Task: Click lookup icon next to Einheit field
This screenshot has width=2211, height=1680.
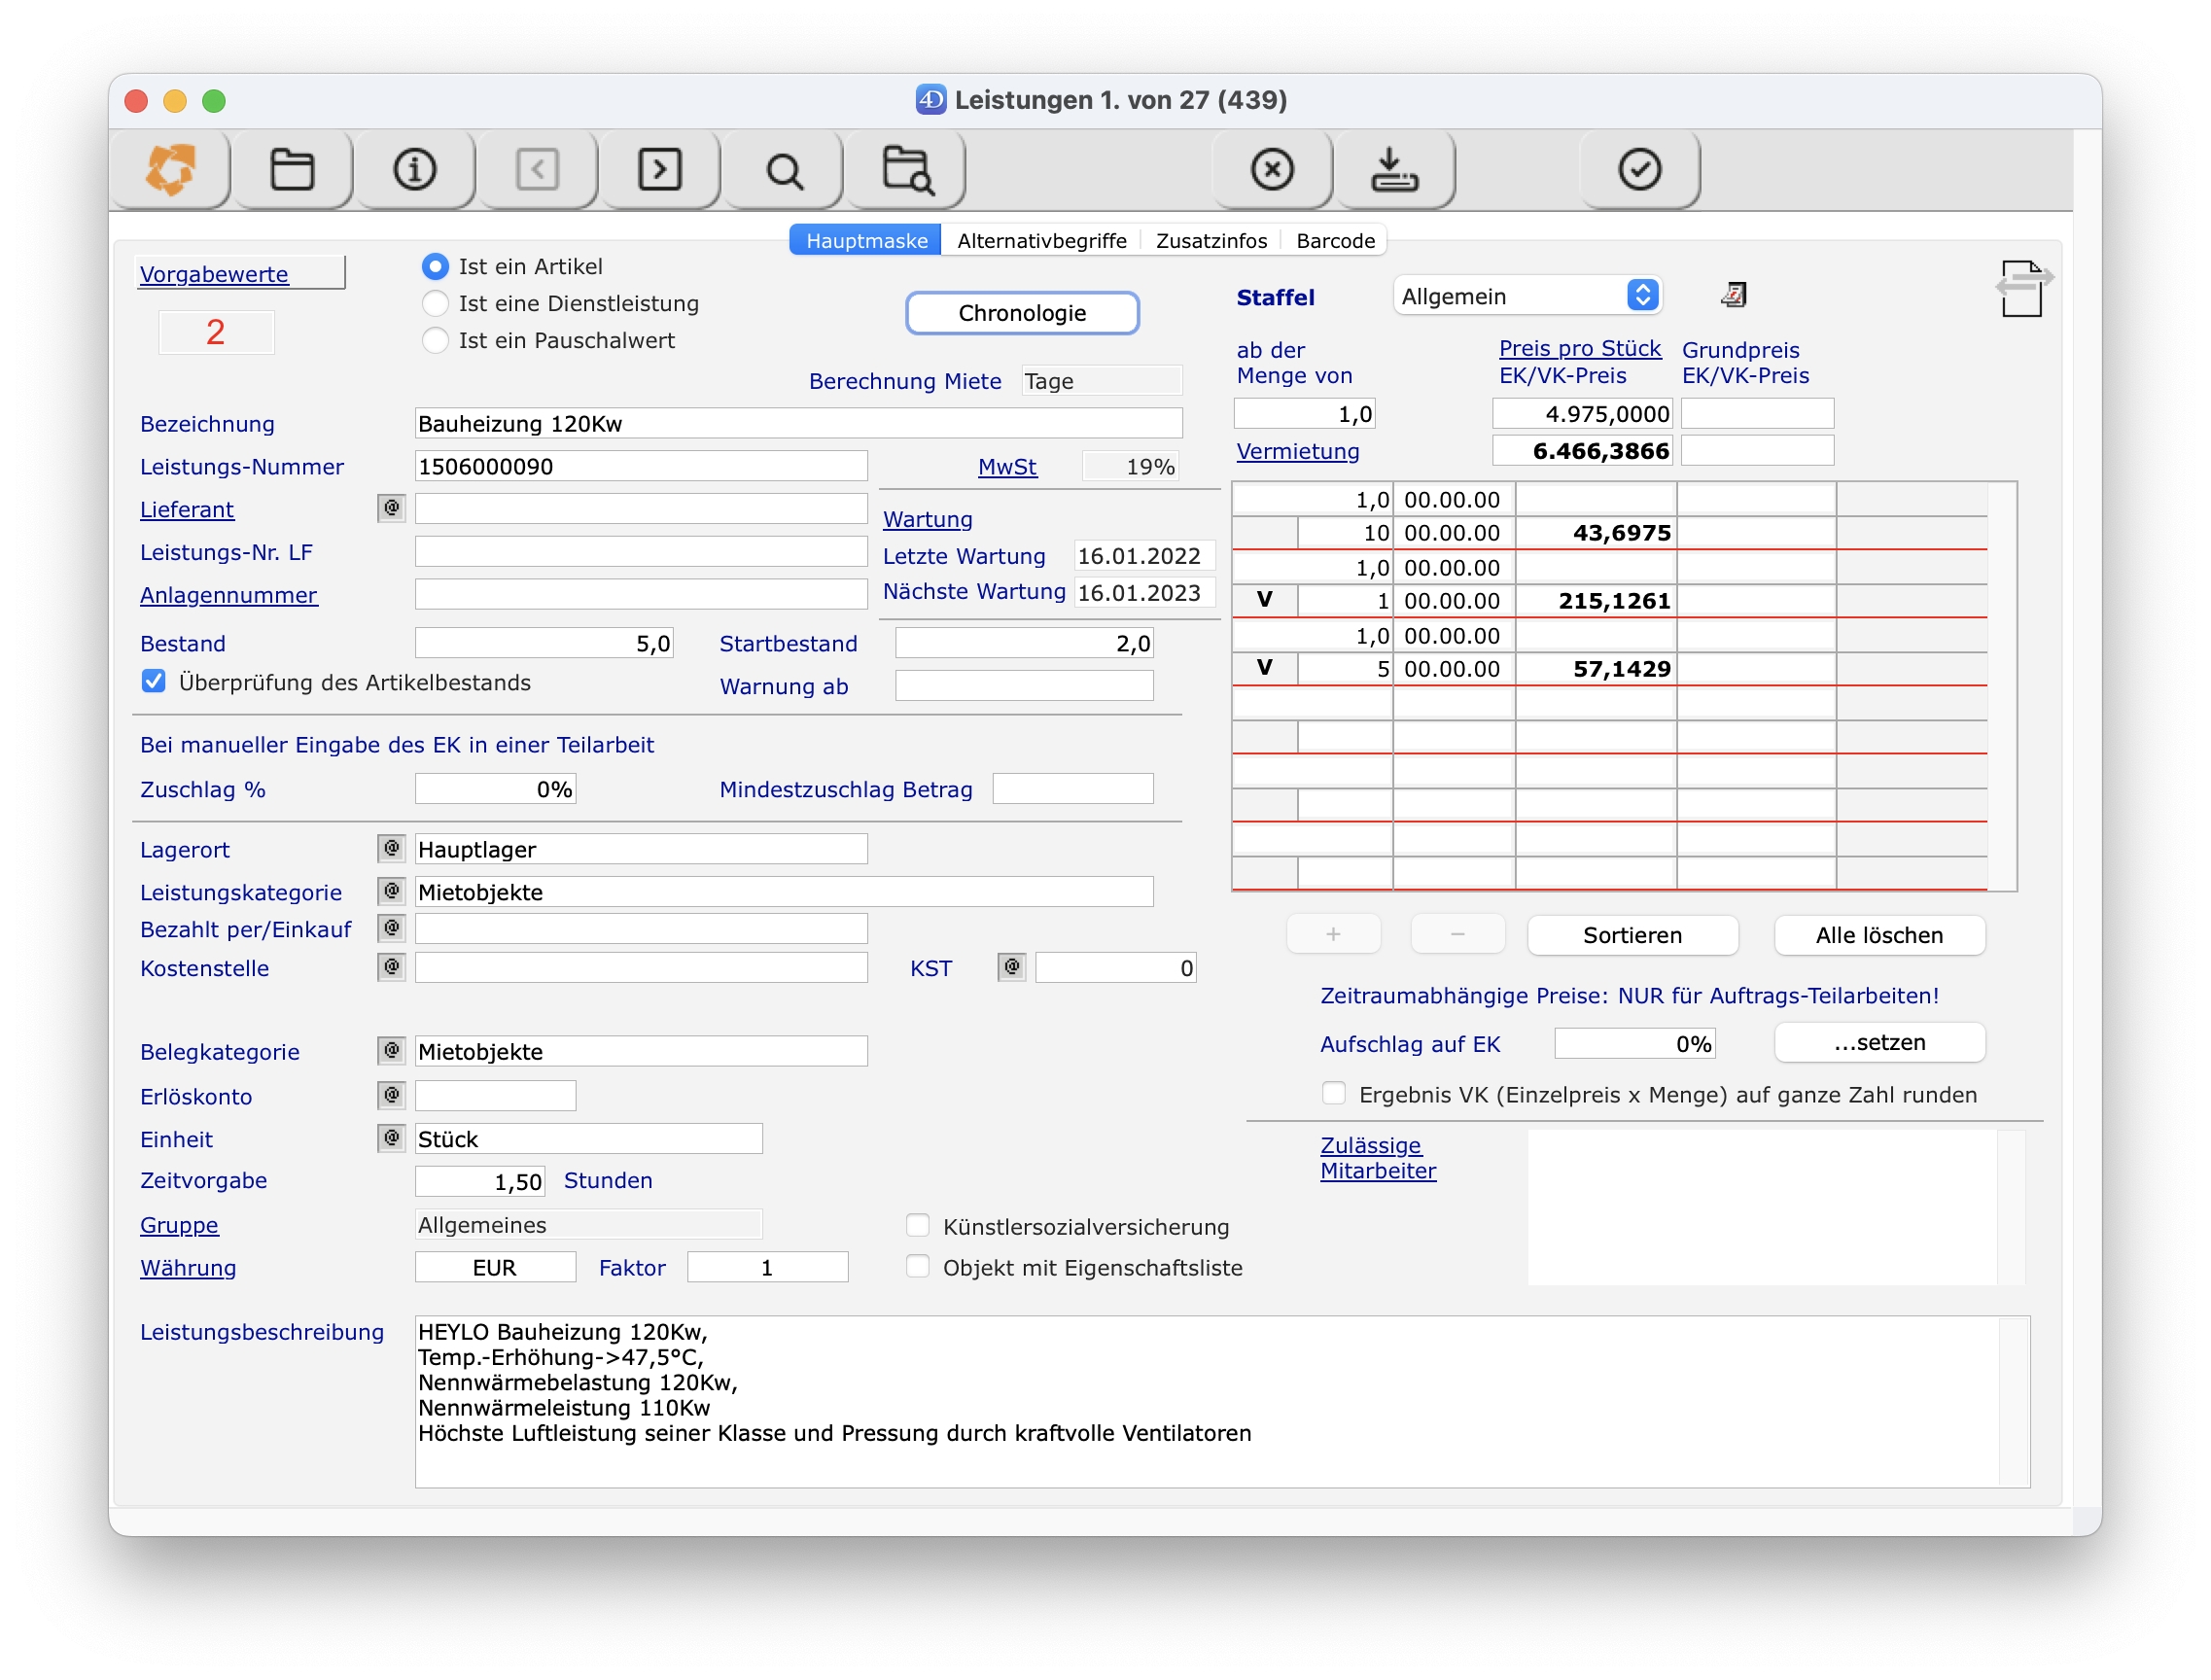Action: click(x=391, y=1138)
